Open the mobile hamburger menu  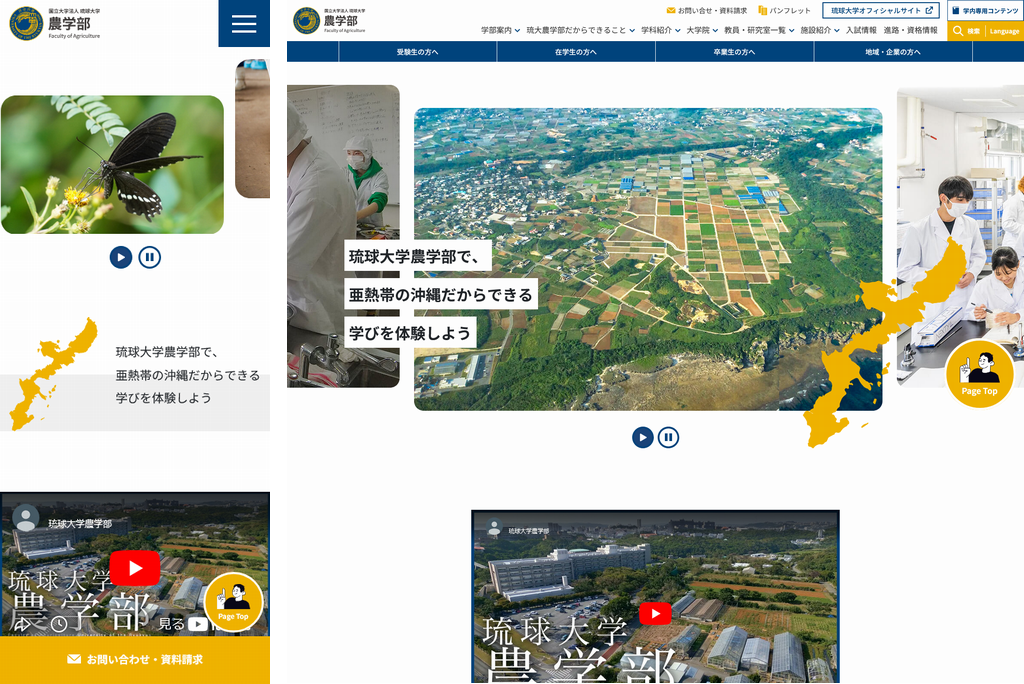click(x=244, y=24)
